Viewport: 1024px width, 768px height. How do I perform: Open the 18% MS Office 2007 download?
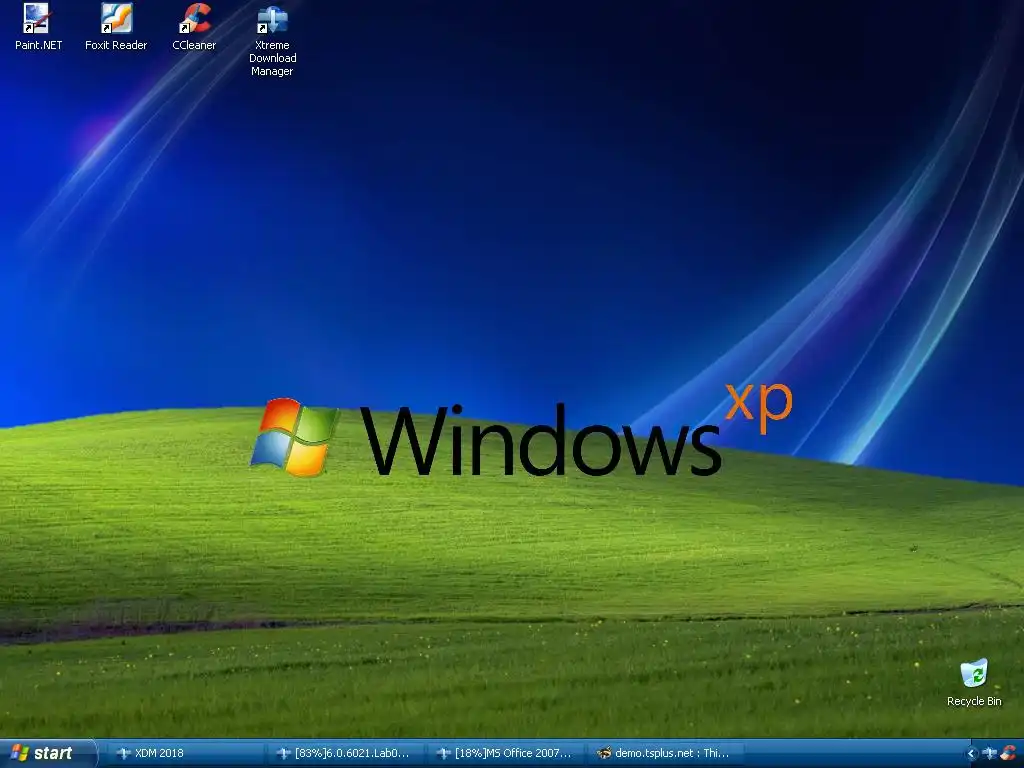(x=506, y=753)
